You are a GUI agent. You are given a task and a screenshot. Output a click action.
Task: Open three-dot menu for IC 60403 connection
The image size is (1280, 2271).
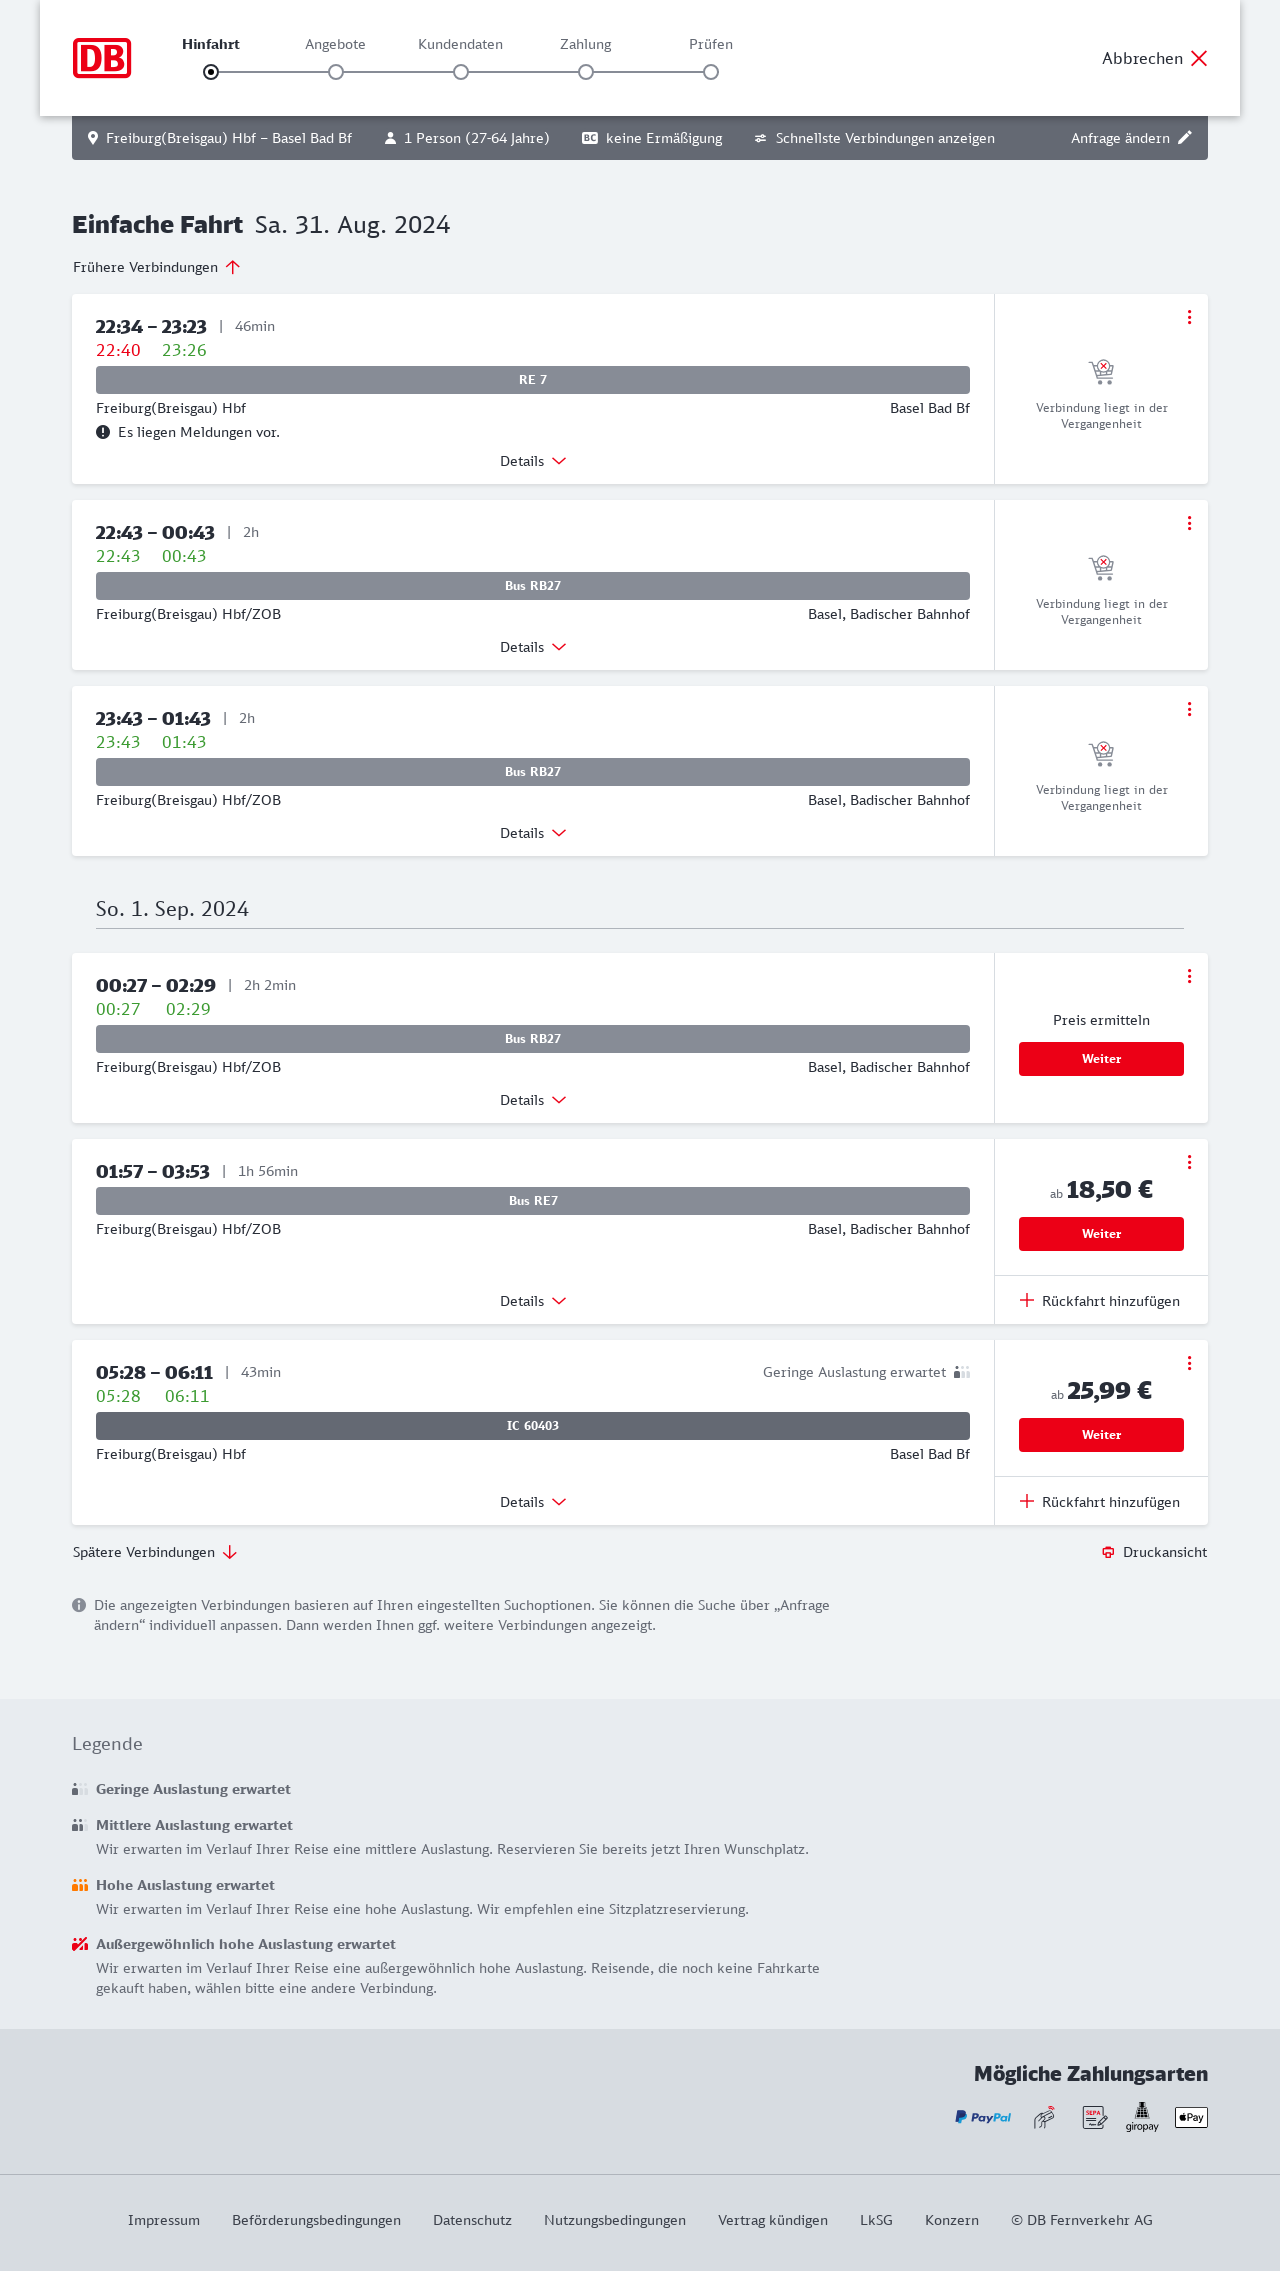1189,1363
